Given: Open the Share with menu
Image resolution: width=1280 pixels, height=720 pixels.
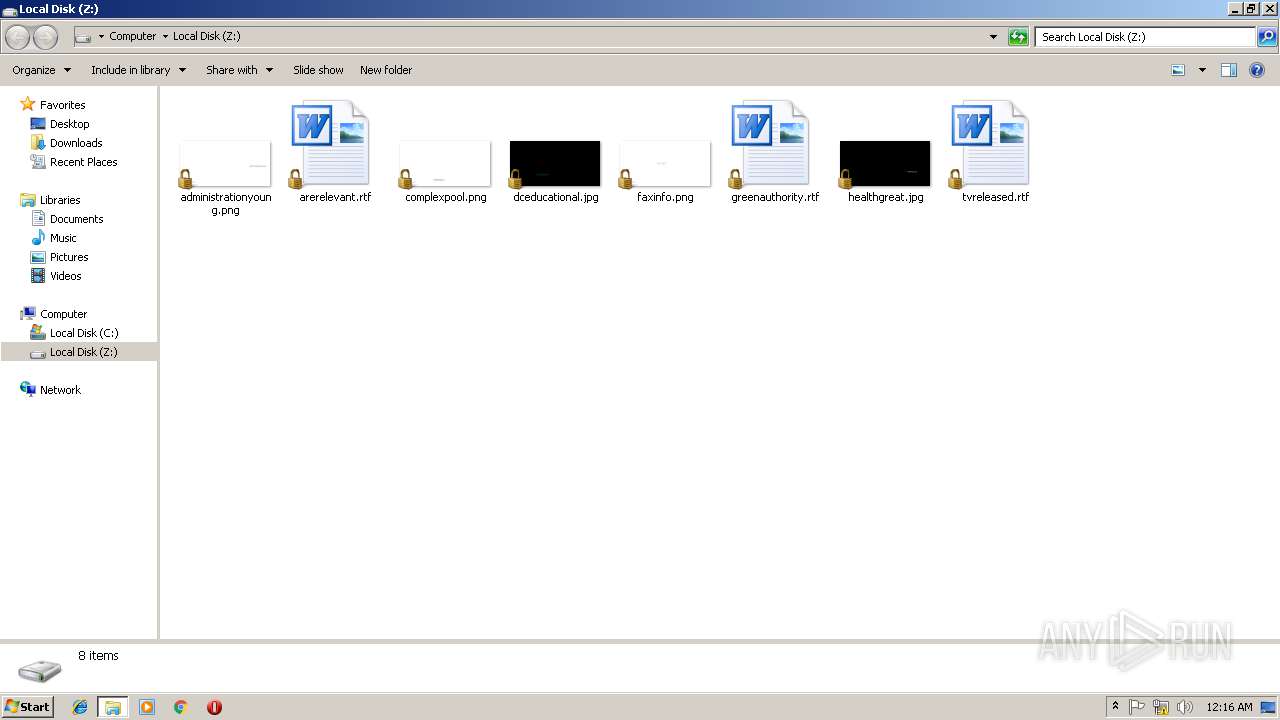Looking at the screenshot, I should (x=240, y=70).
